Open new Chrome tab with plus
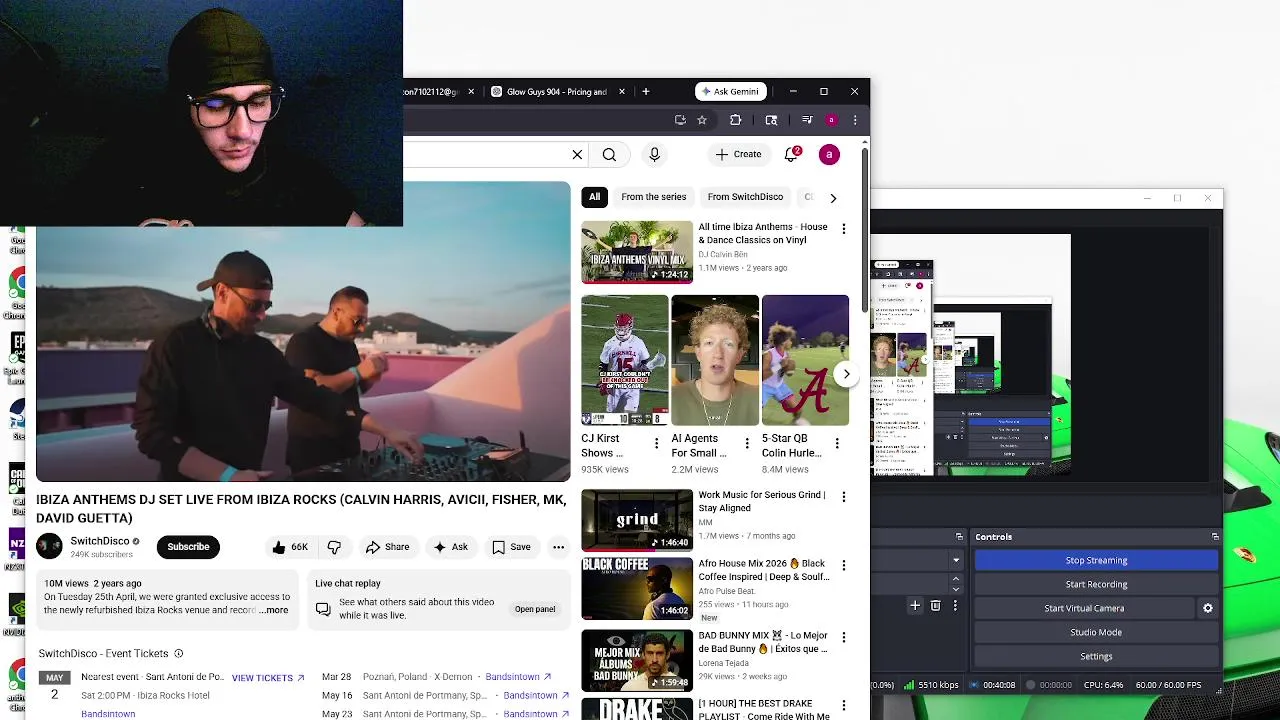This screenshot has width=1280, height=720. tap(646, 91)
